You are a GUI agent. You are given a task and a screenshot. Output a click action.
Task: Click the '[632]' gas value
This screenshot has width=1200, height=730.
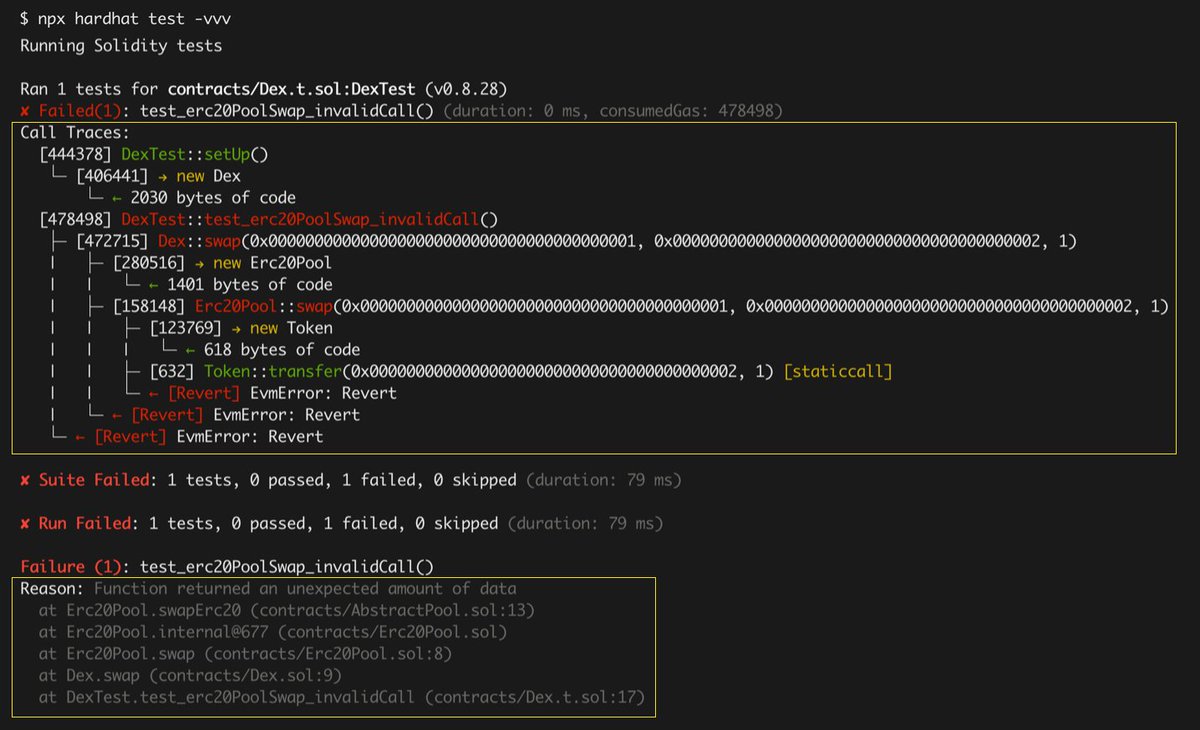(x=172, y=371)
